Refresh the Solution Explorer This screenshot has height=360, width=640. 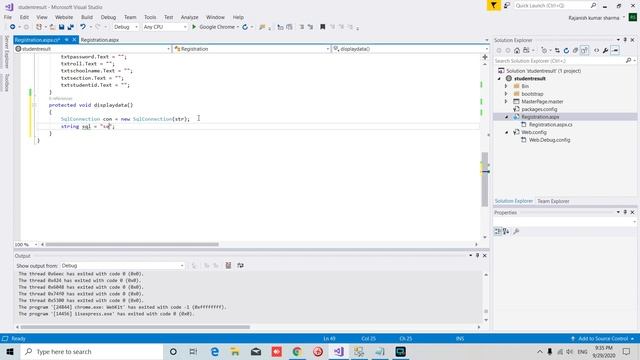566,50
